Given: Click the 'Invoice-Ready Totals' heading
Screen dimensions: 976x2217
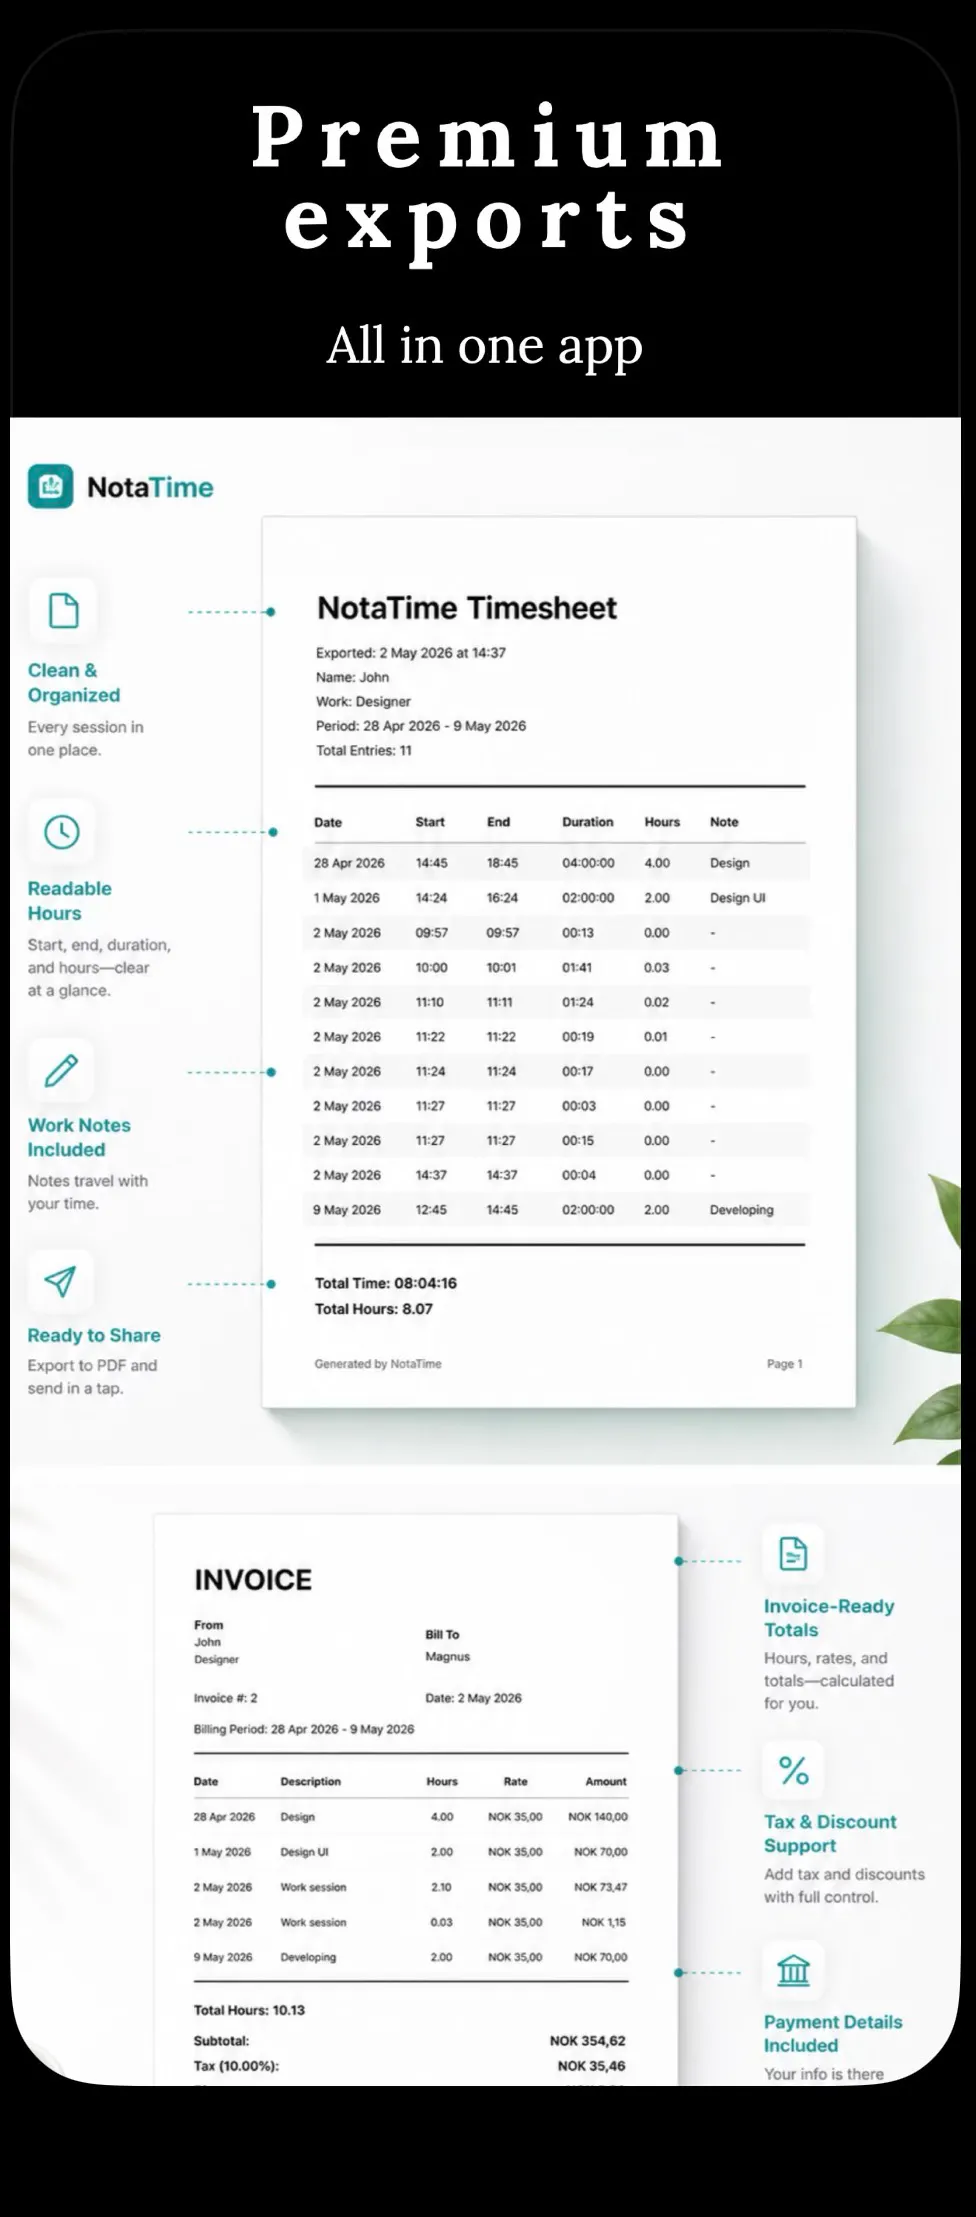Looking at the screenshot, I should pos(829,1618).
